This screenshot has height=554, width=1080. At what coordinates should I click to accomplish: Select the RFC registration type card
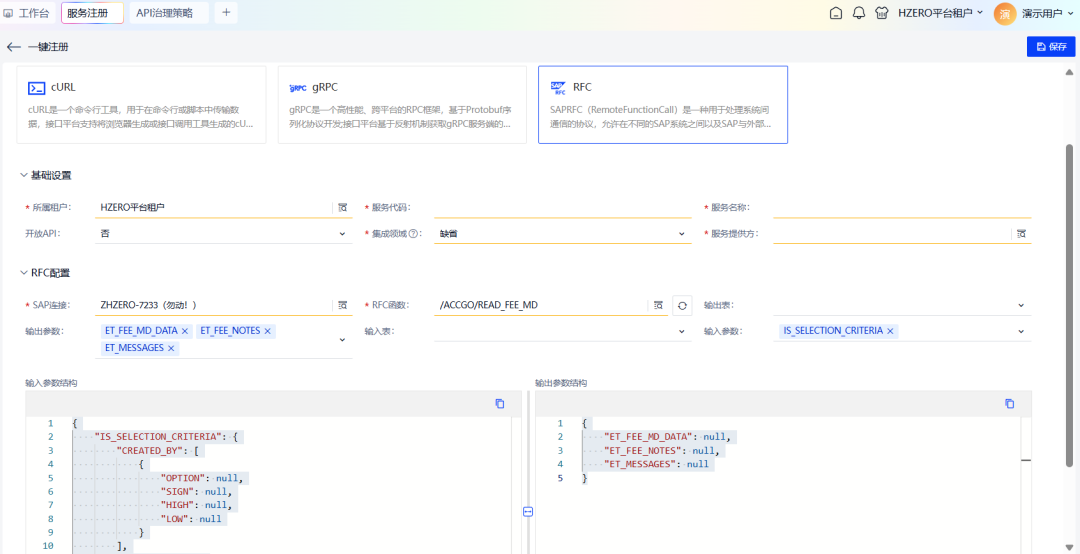click(x=662, y=105)
